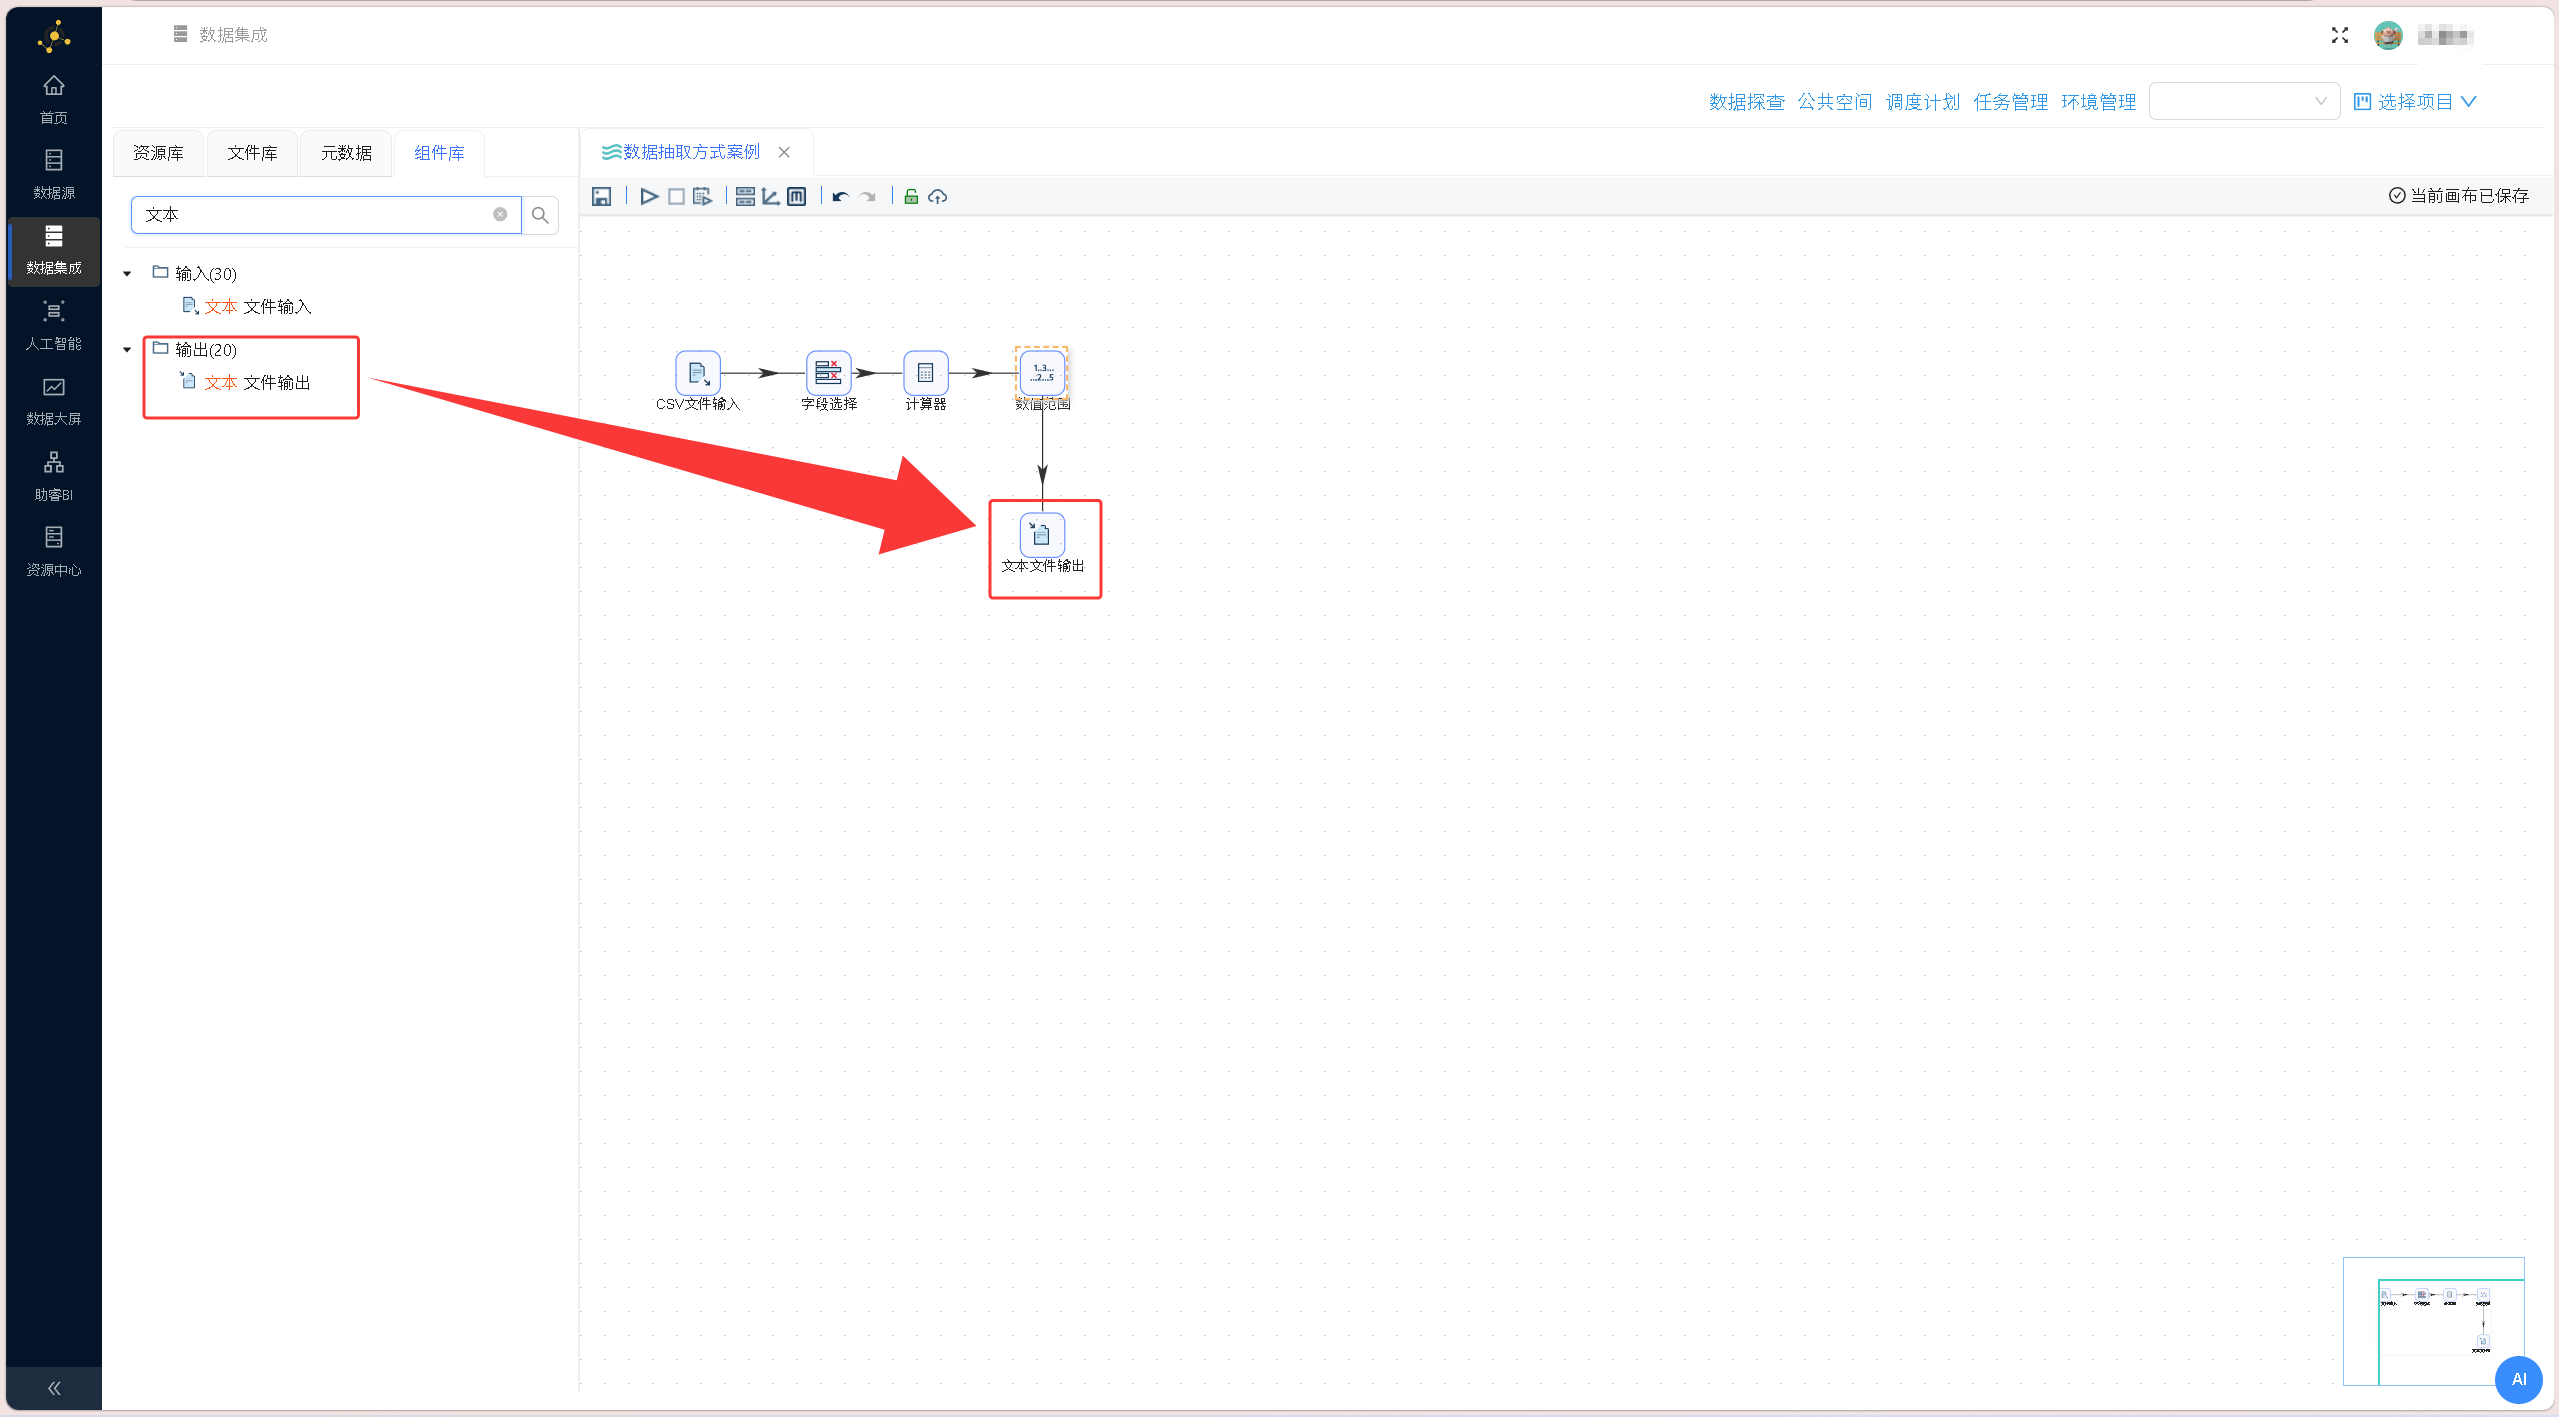
Task: Click the cloud upload publish icon
Action: tap(937, 197)
